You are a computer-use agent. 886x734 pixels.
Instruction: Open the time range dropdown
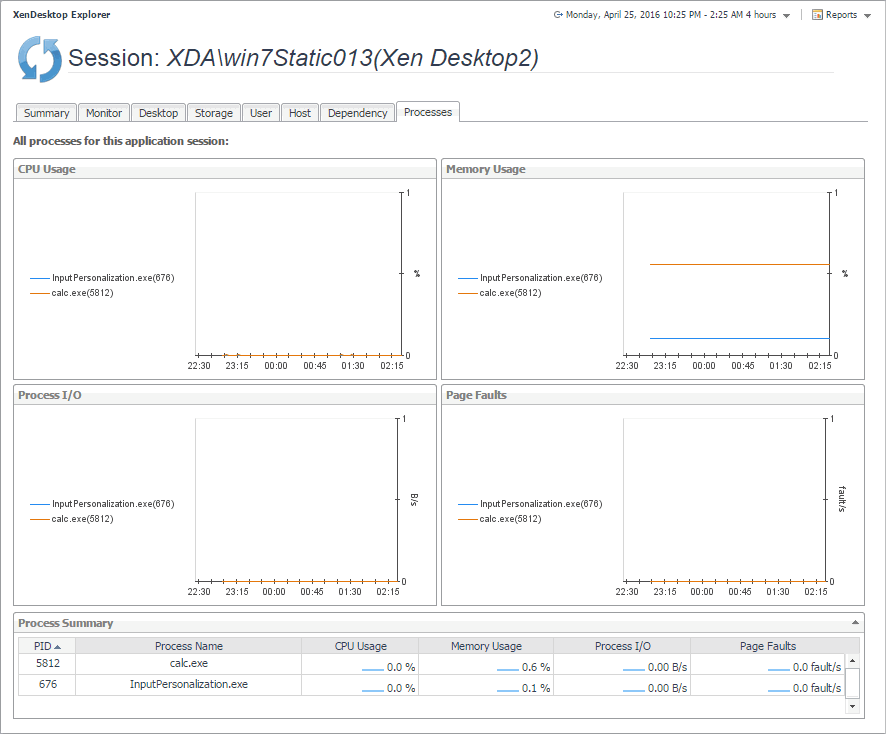(786, 16)
